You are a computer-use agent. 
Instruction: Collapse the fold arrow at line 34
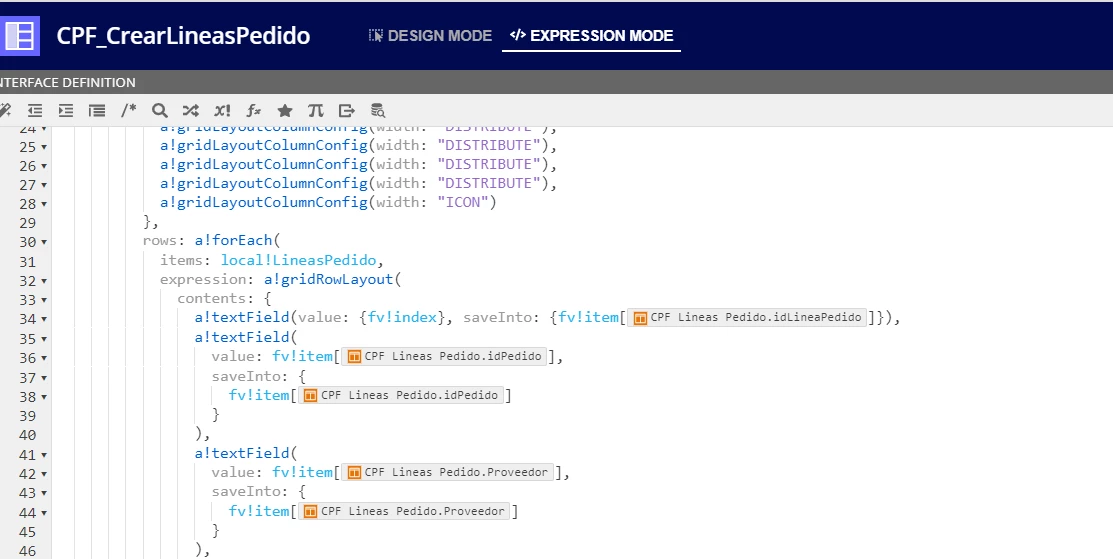pos(44,320)
